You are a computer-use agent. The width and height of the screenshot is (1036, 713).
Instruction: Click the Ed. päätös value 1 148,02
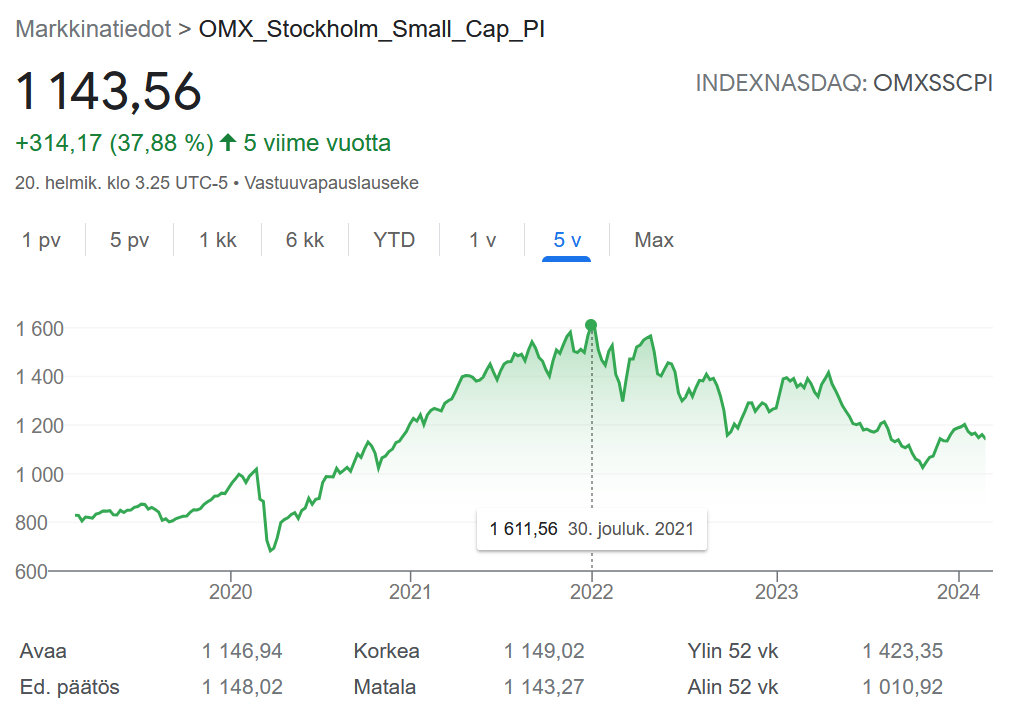pos(242,687)
